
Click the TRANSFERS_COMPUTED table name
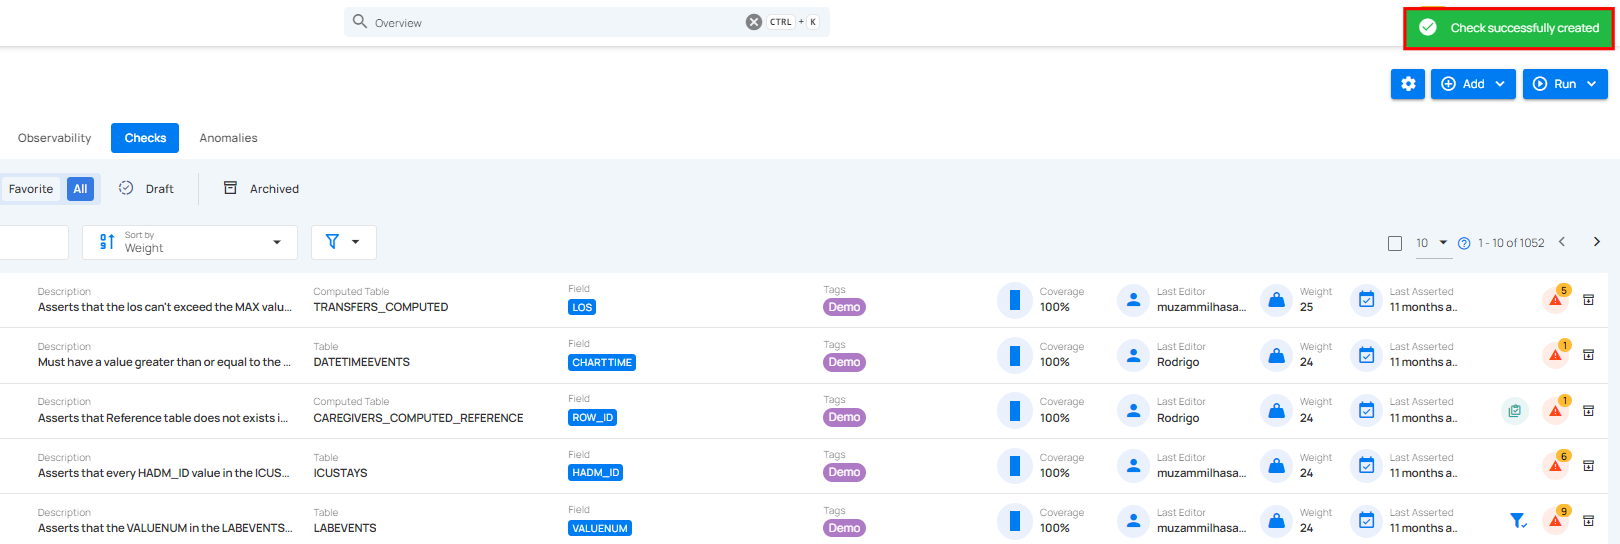381,307
